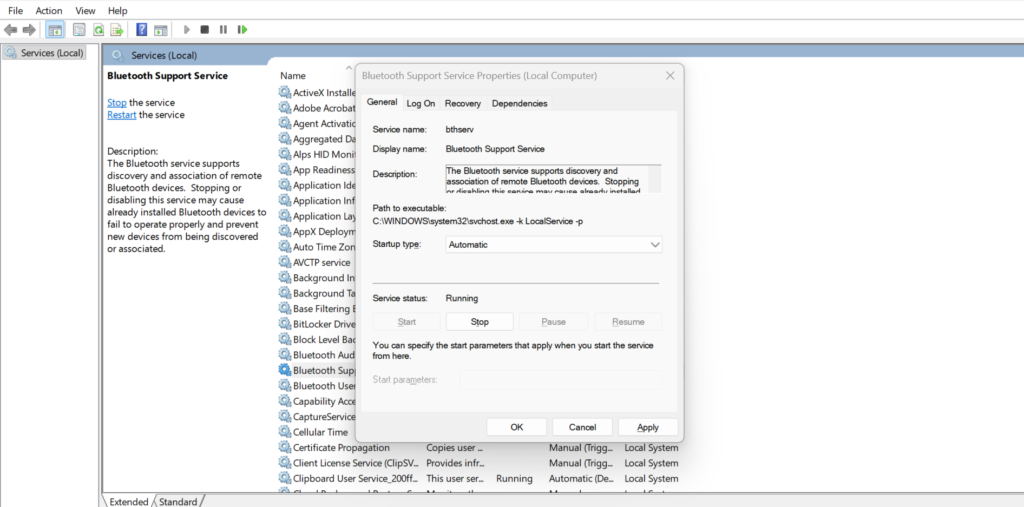This screenshot has height=507, width=1024.
Task: Click the gear icon of AVCTP service
Action: point(285,262)
